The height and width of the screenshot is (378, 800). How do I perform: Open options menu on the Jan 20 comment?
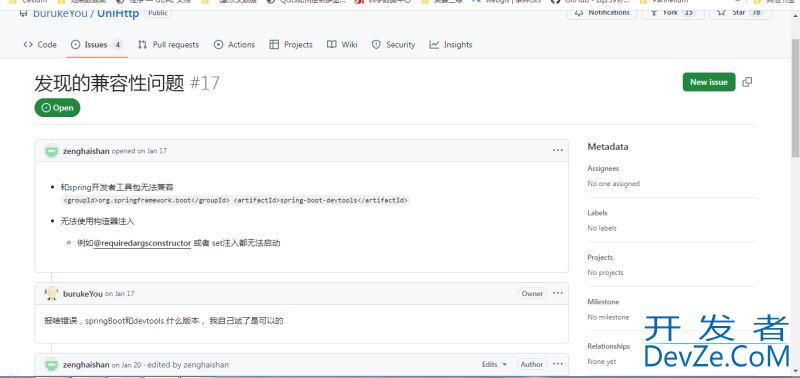(x=558, y=364)
